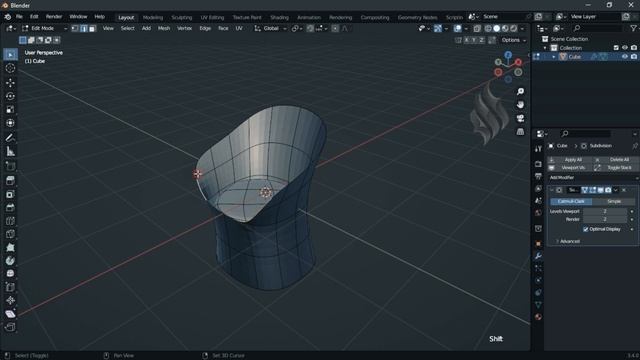Select the Simple subdivision type

pos(614,201)
